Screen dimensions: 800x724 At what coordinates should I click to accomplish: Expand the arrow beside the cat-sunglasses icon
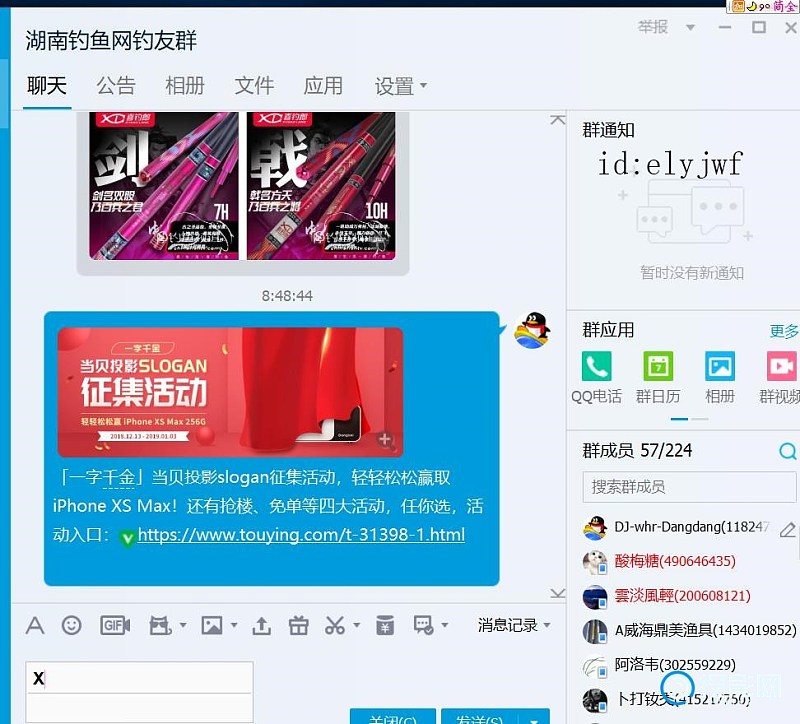(183, 625)
